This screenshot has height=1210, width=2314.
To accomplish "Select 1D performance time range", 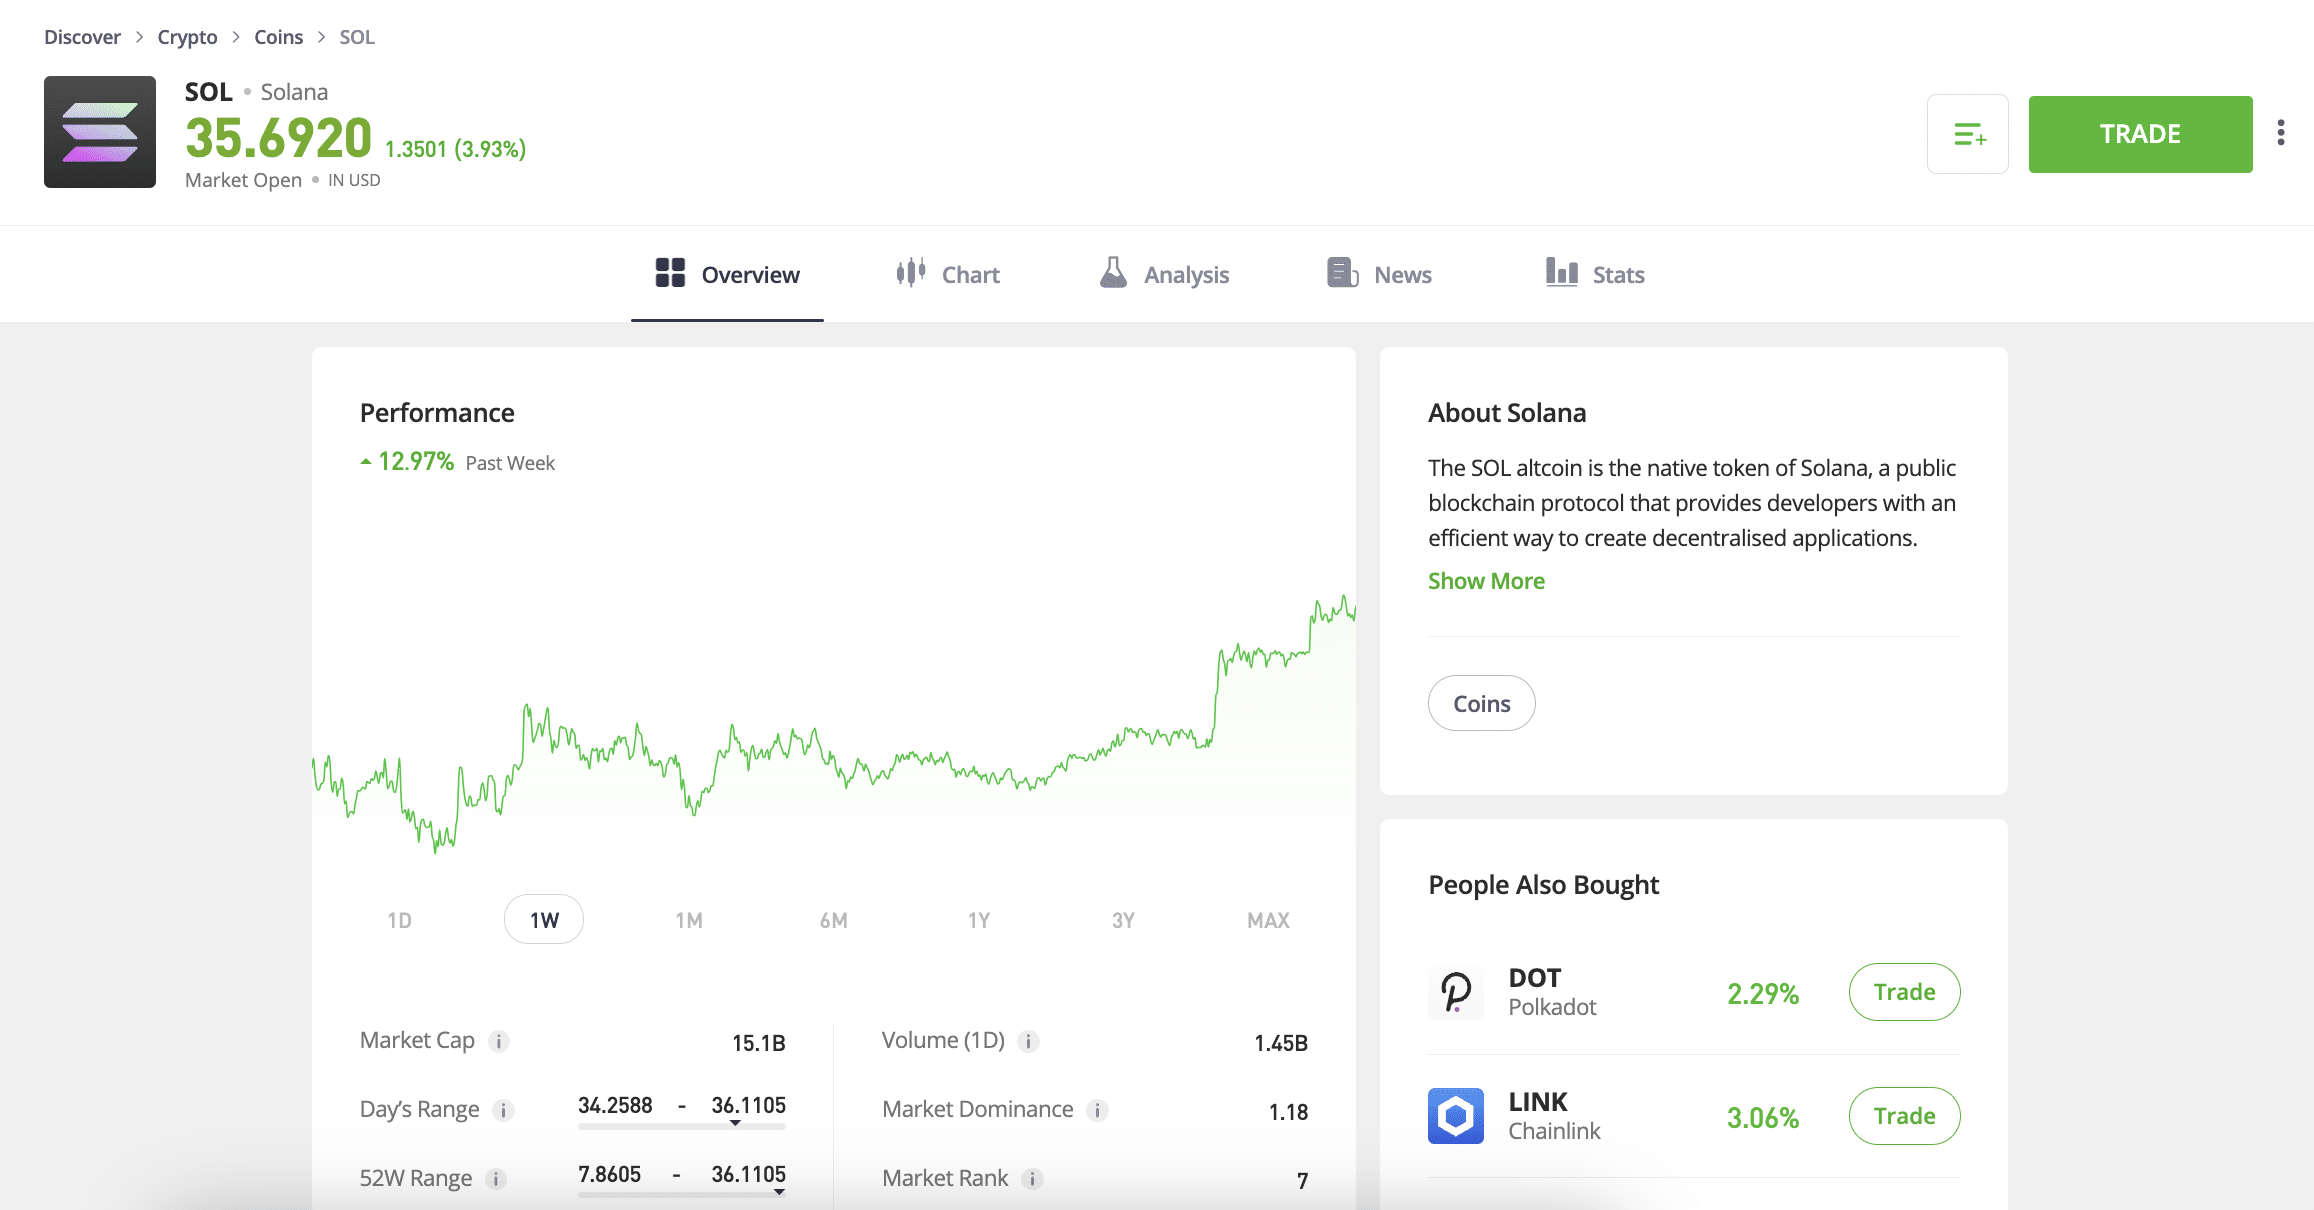I will tap(399, 920).
